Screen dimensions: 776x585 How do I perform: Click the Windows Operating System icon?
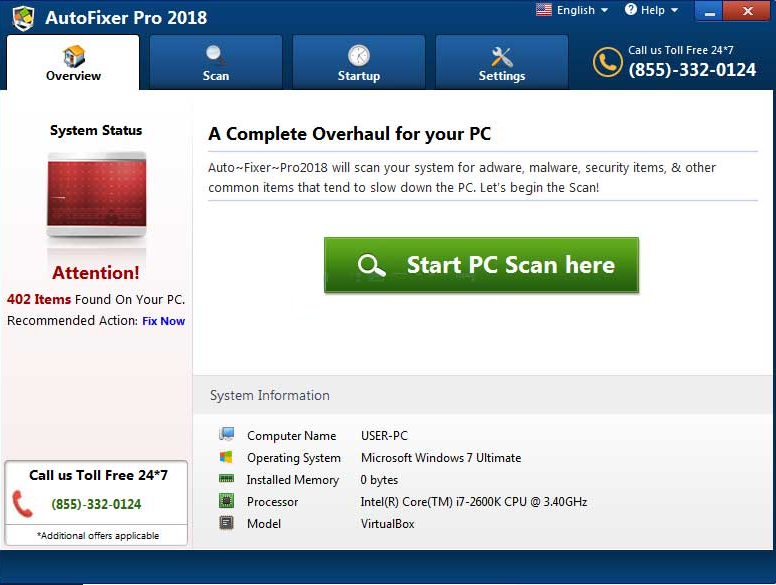[x=227, y=457]
